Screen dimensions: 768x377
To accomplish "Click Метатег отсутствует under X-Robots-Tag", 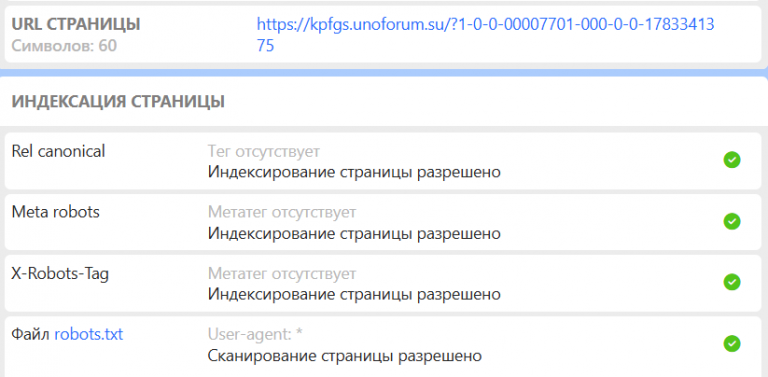I will [282, 274].
